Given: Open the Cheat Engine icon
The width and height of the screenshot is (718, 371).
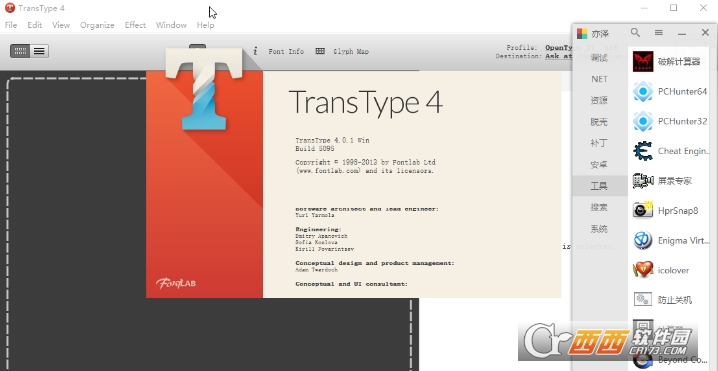Looking at the screenshot, I should pos(643,151).
